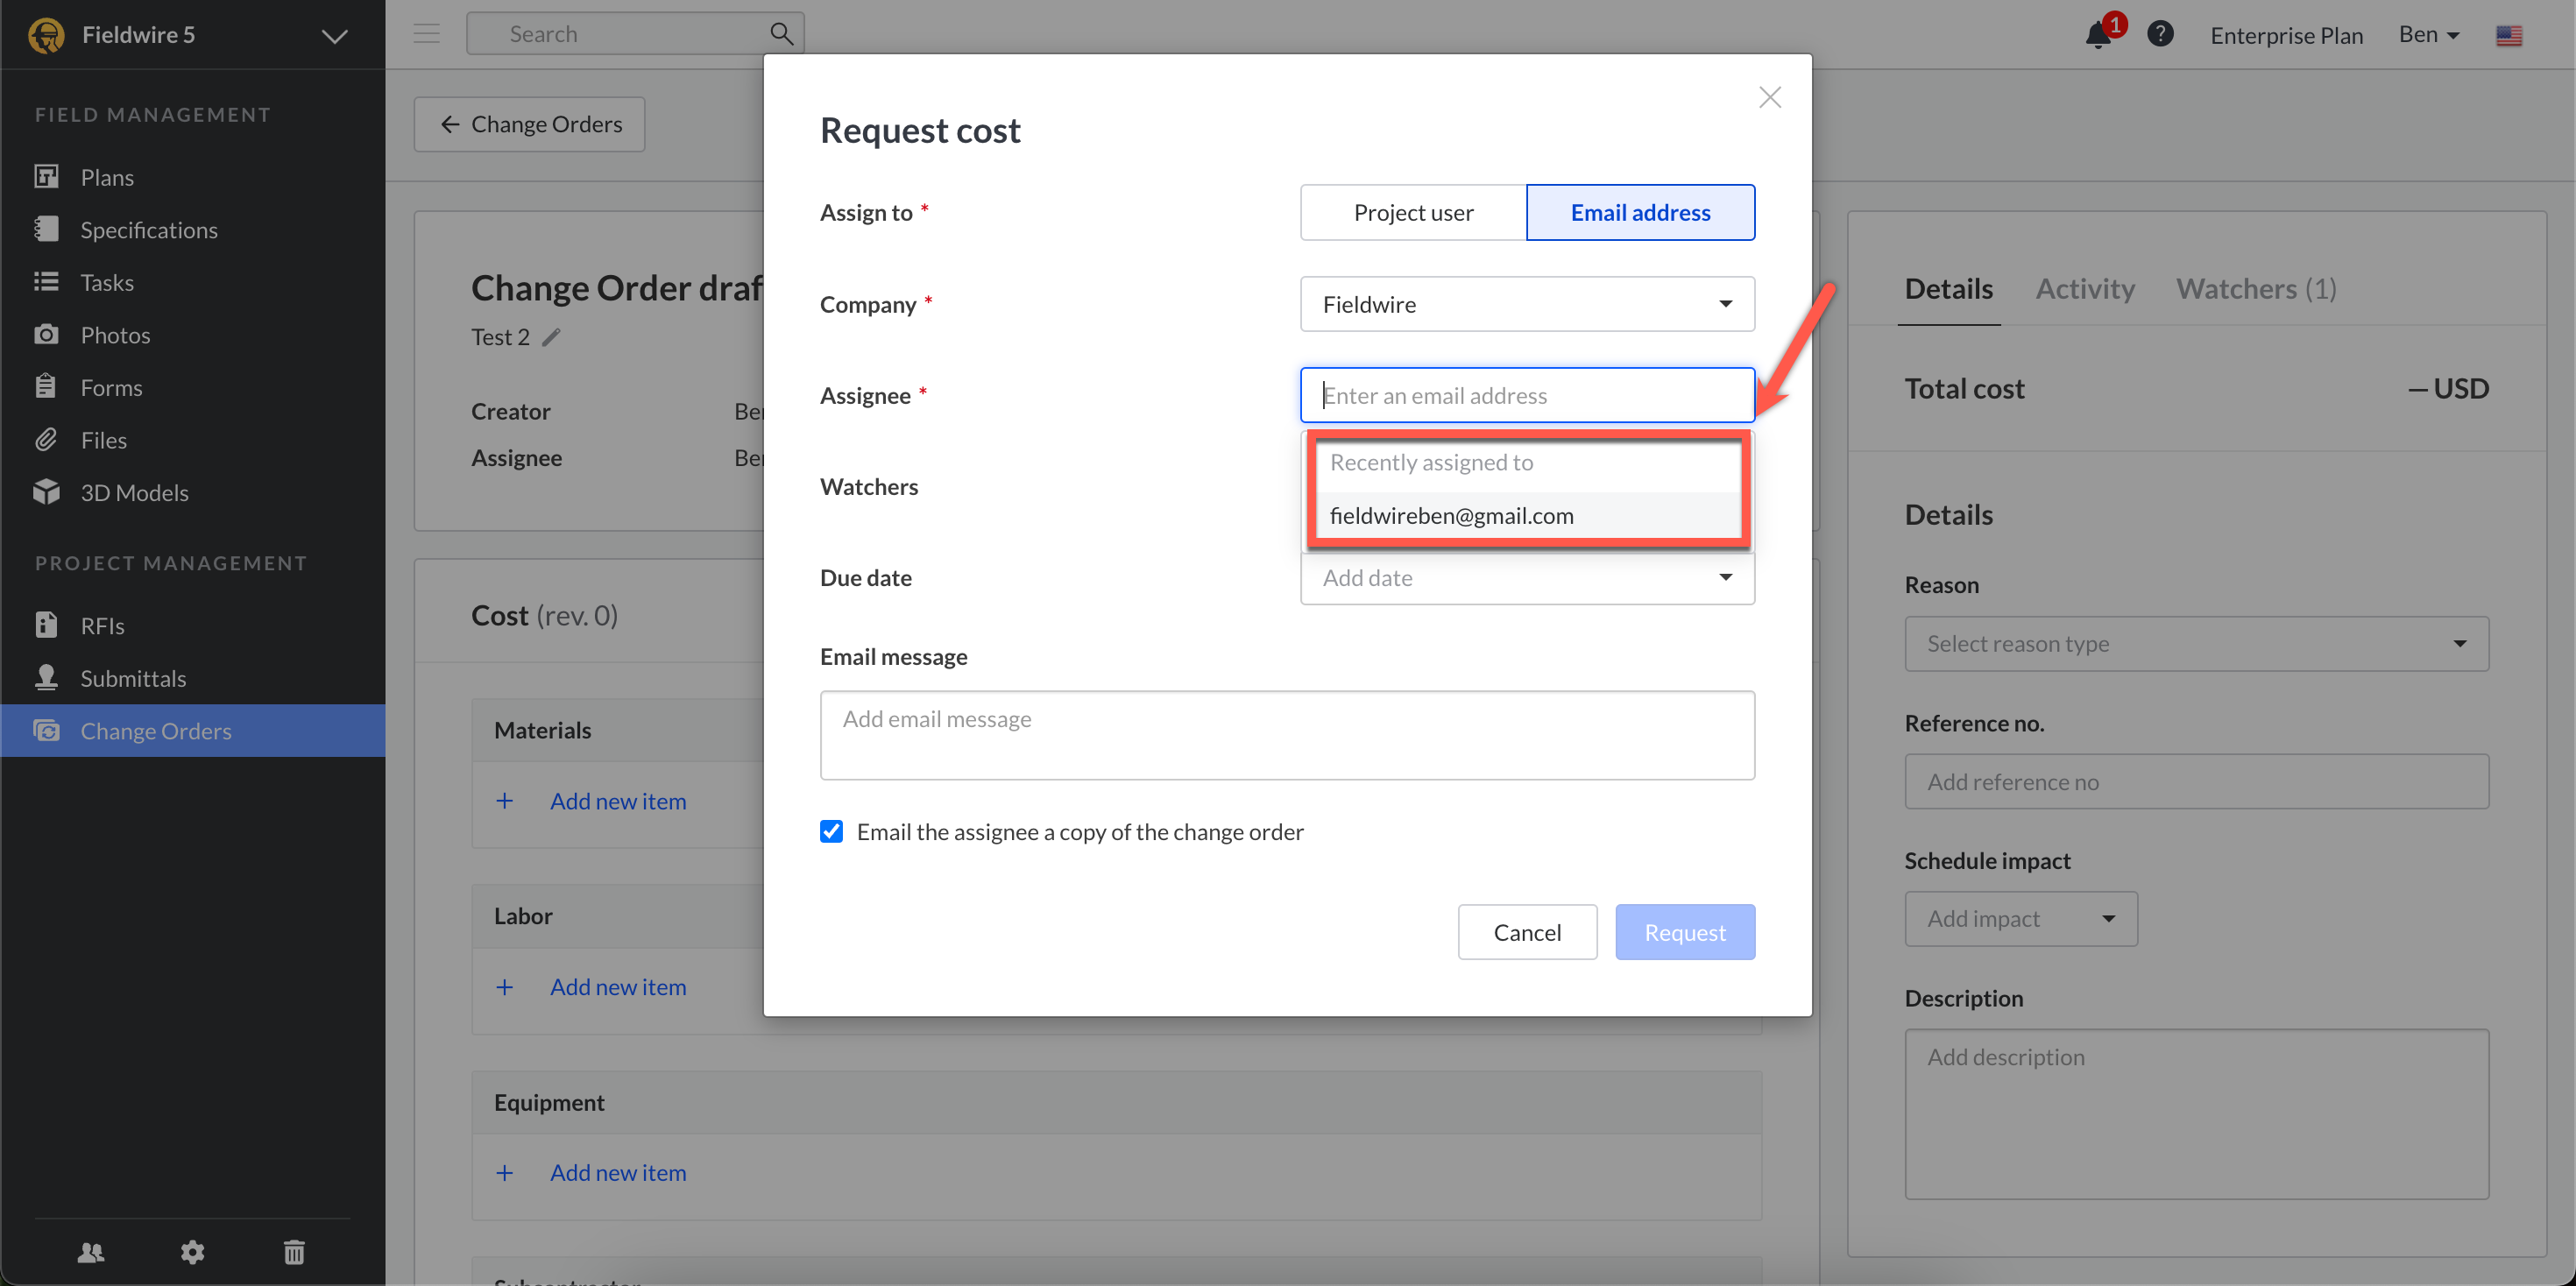Open the Plans sidebar icon
Viewport: 2576px width, 1286px height.
point(46,177)
